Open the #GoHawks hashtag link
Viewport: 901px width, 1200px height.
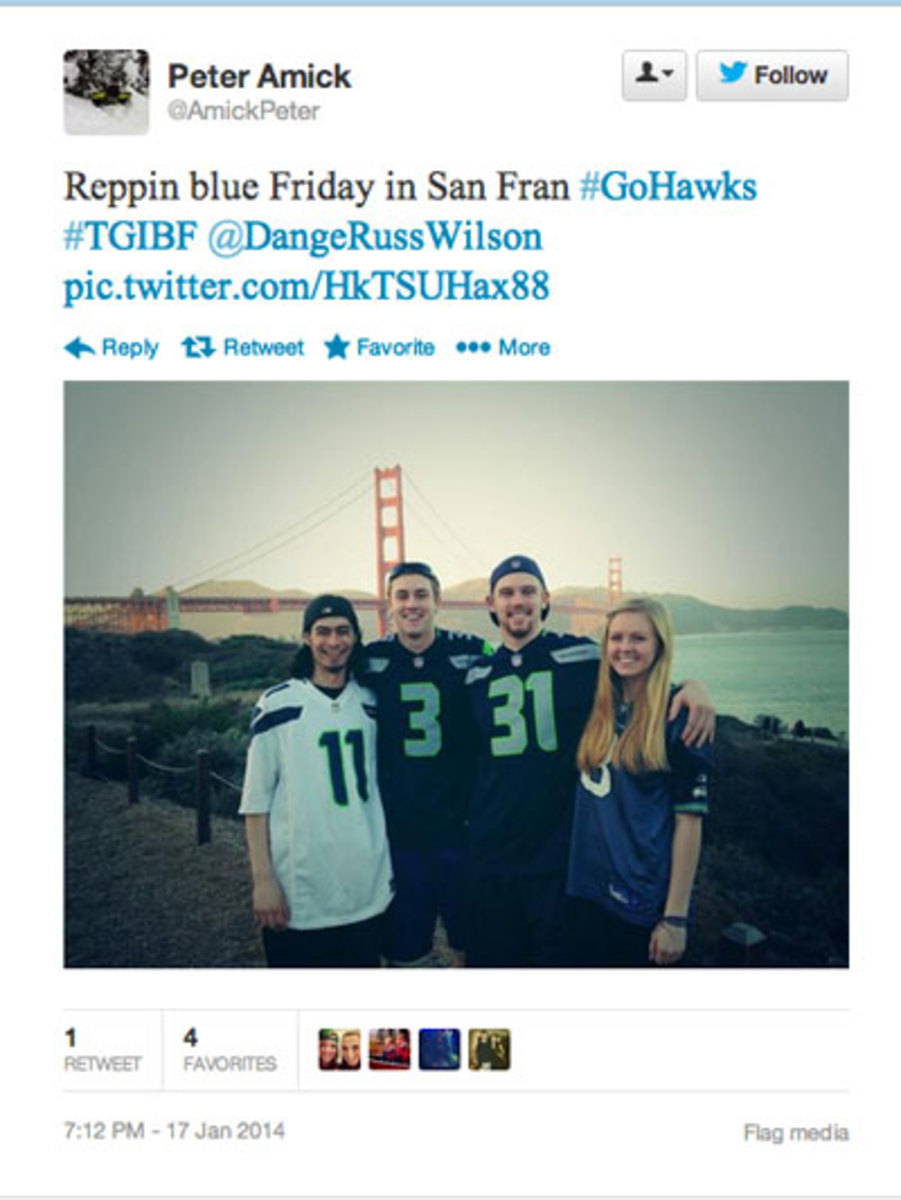click(x=668, y=186)
